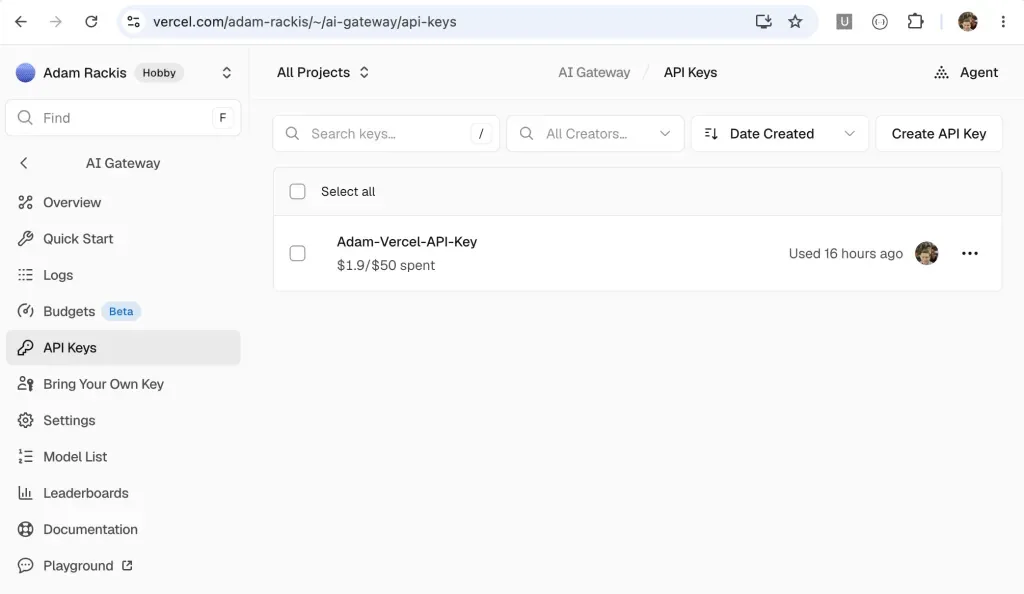
Task: Expand the All Projects selector
Action: click(323, 72)
